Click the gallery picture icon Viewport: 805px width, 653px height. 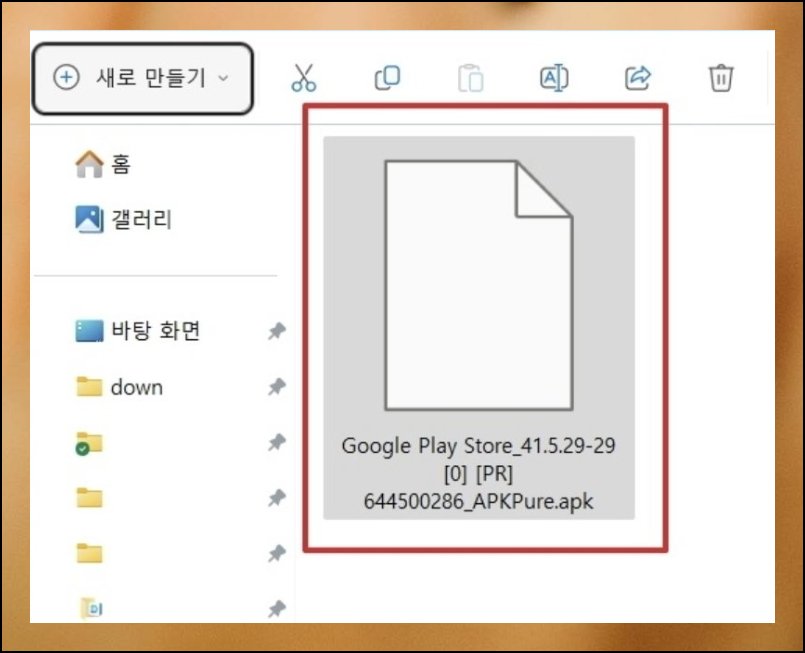tap(89, 219)
